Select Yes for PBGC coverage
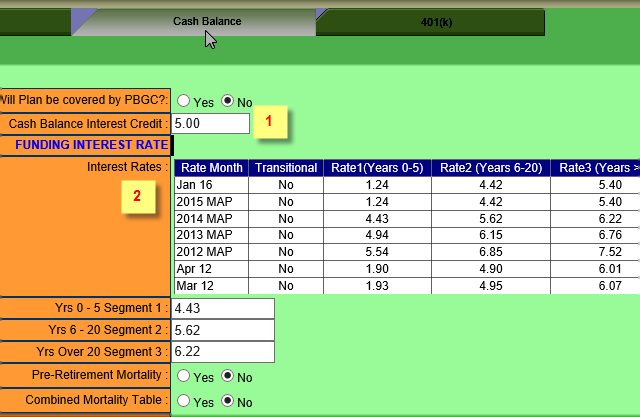 click(x=184, y=101)
